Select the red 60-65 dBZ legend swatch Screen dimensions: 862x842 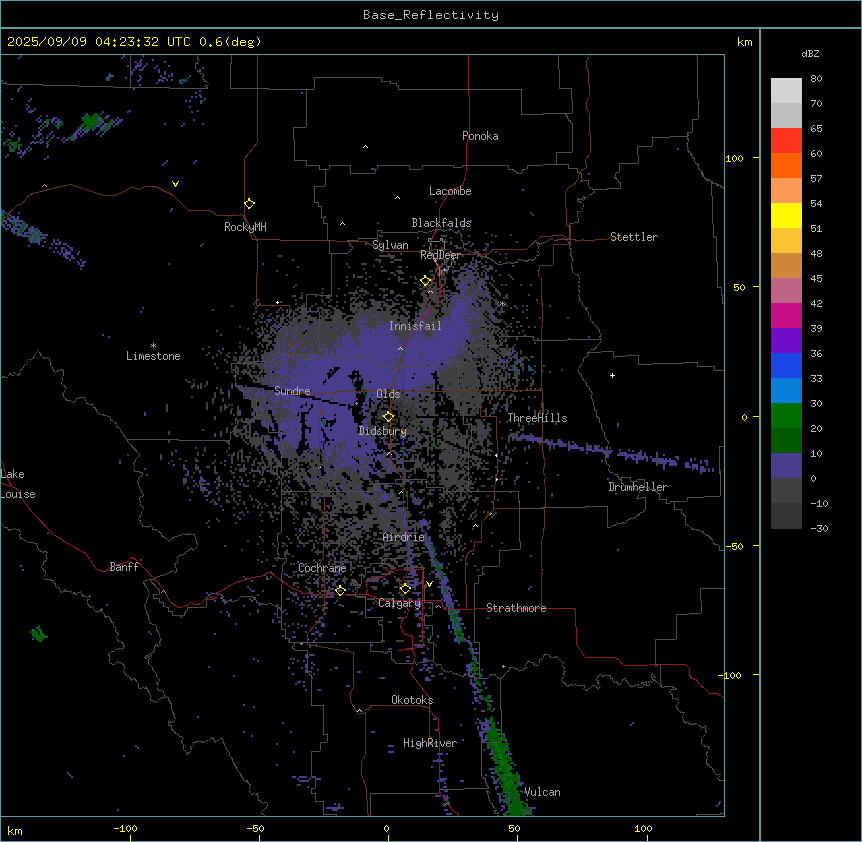(786, 141)
